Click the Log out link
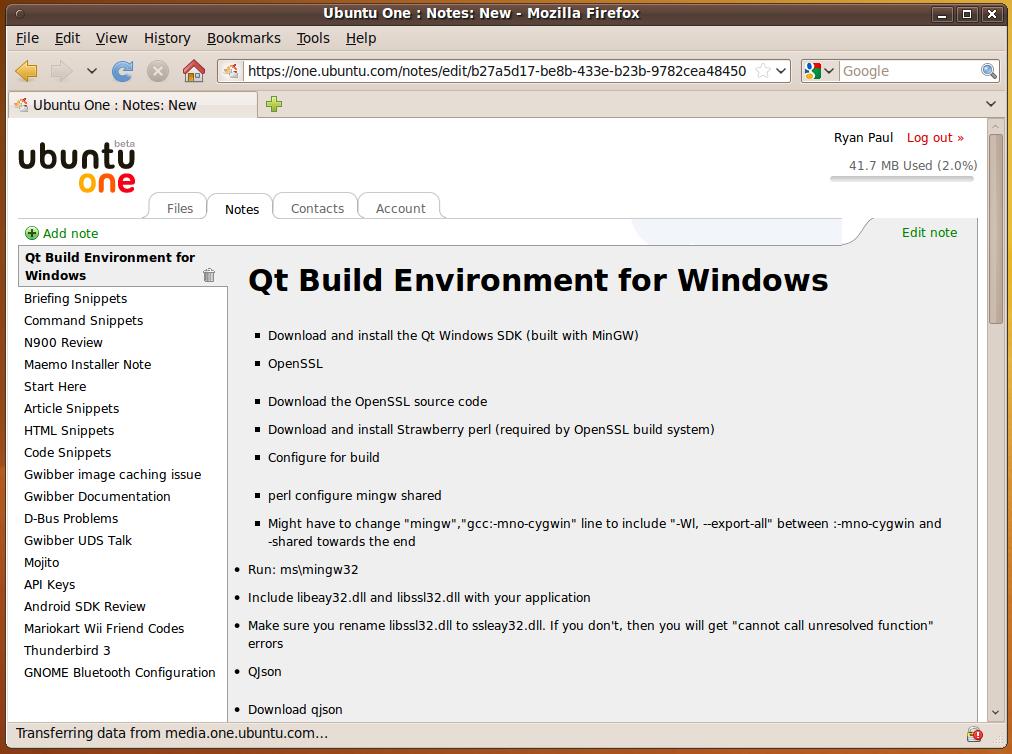The width and height of the screenshot is (1012, 754). (x=935, y=138)
